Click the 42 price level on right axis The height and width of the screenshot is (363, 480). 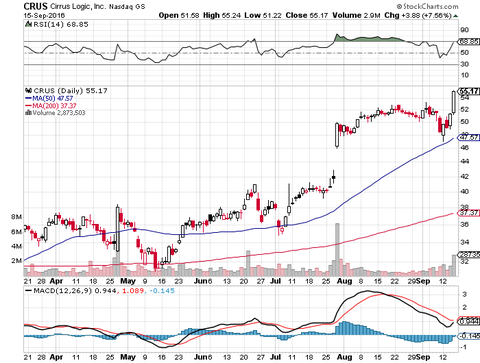(x=465, y=176)
